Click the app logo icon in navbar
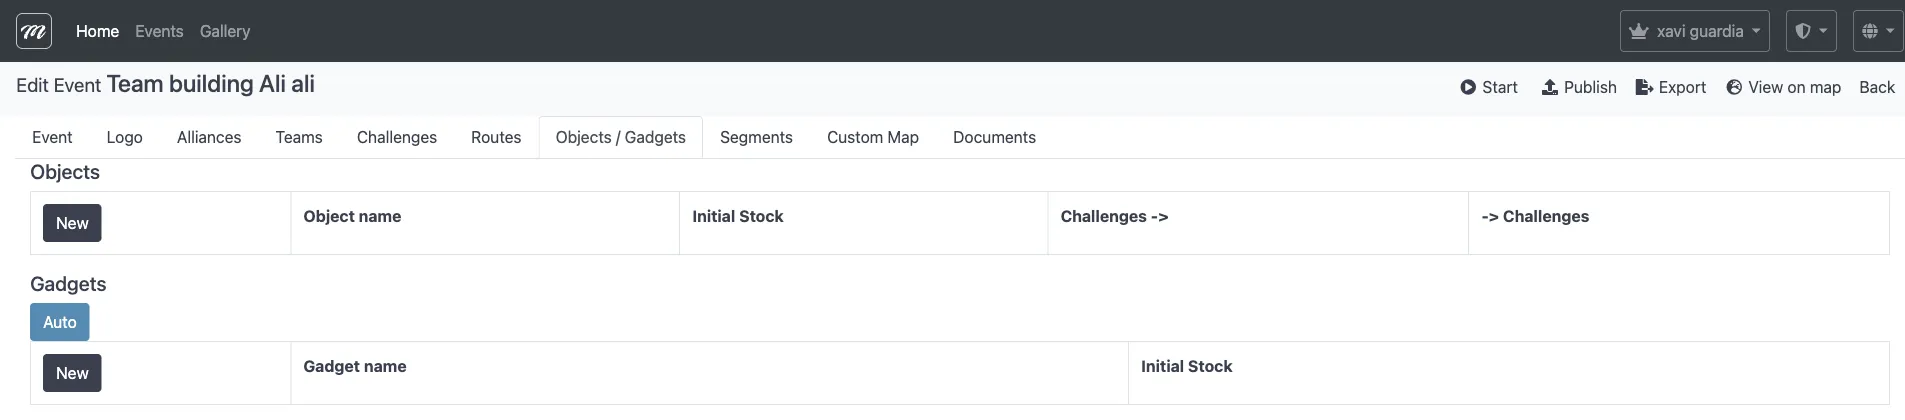Screen dimensions: 1905x420 [34, 32]
